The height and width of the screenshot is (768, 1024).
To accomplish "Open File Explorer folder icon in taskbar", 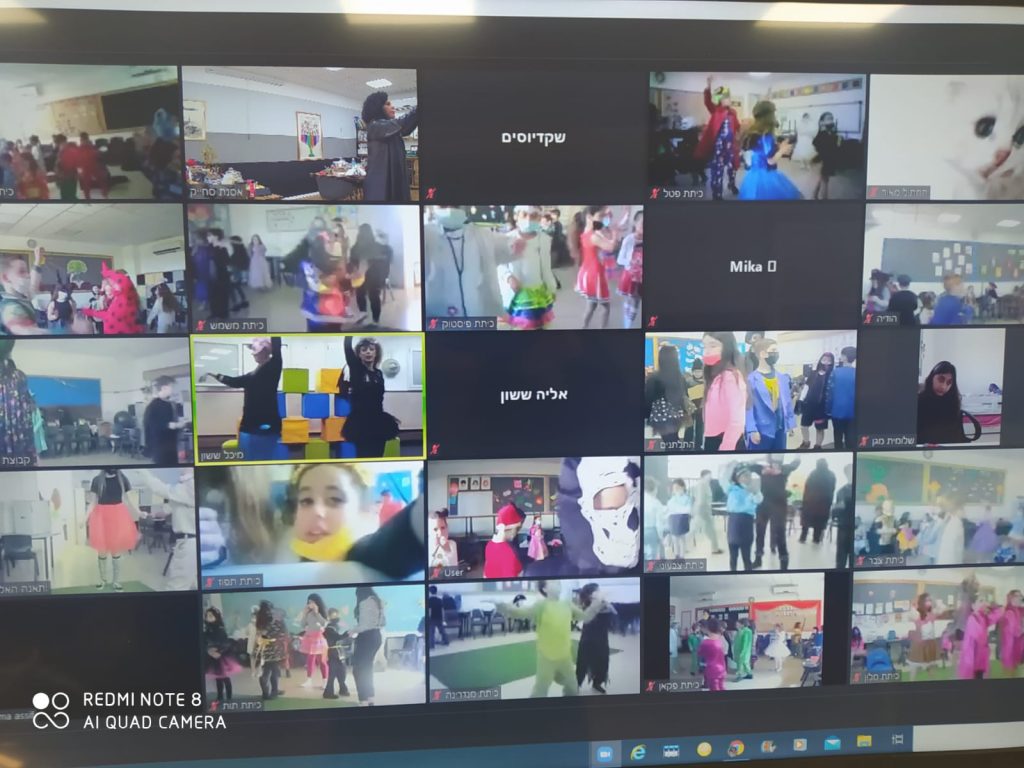I will click(864, 741).
